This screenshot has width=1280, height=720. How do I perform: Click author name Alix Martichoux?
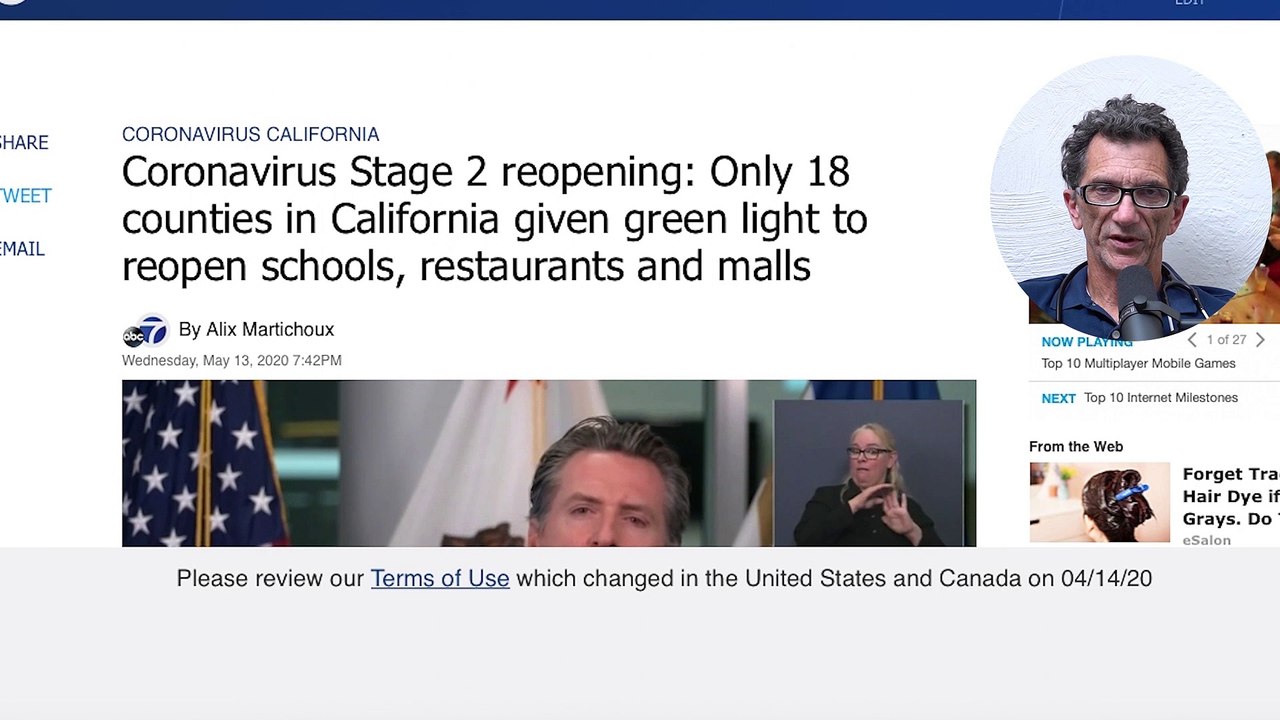pyautogui.click(x=270, y=329)
